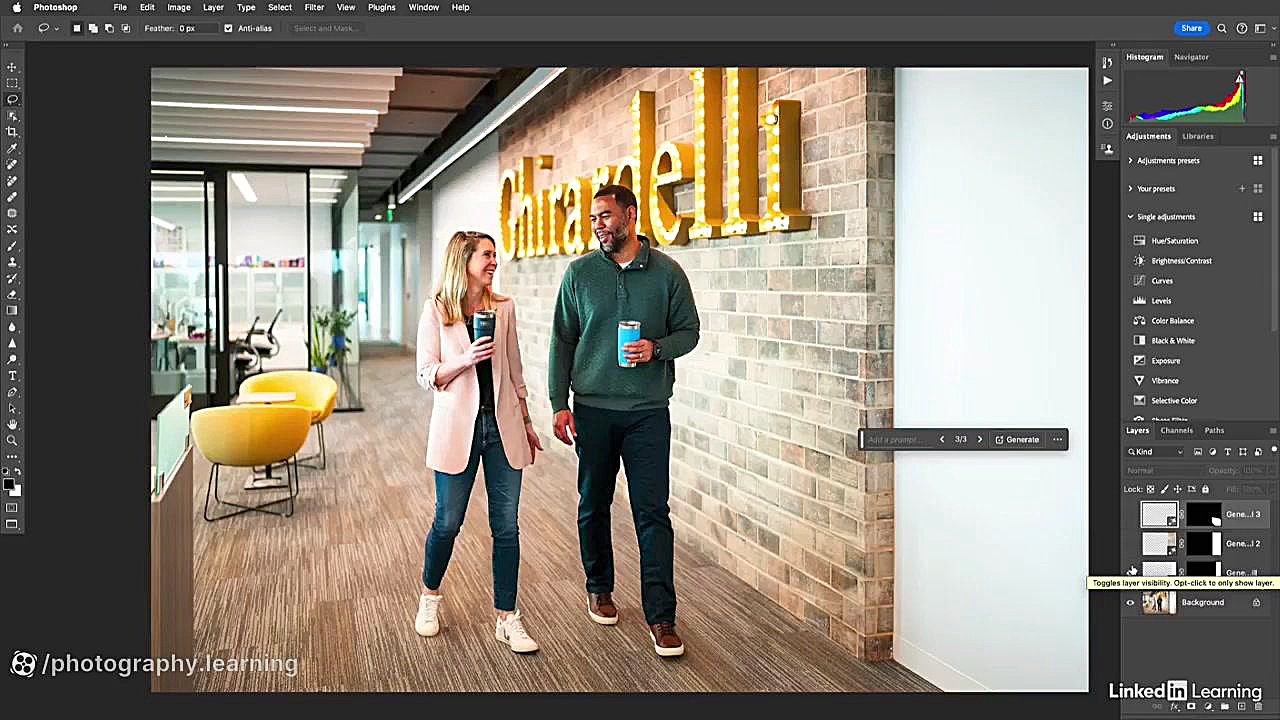Select the Eyedropper tool

pyautogui.click(x=12, y=148)
